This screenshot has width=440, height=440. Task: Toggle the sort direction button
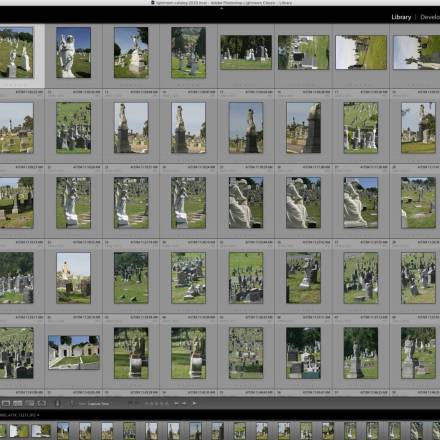(71, 403)
